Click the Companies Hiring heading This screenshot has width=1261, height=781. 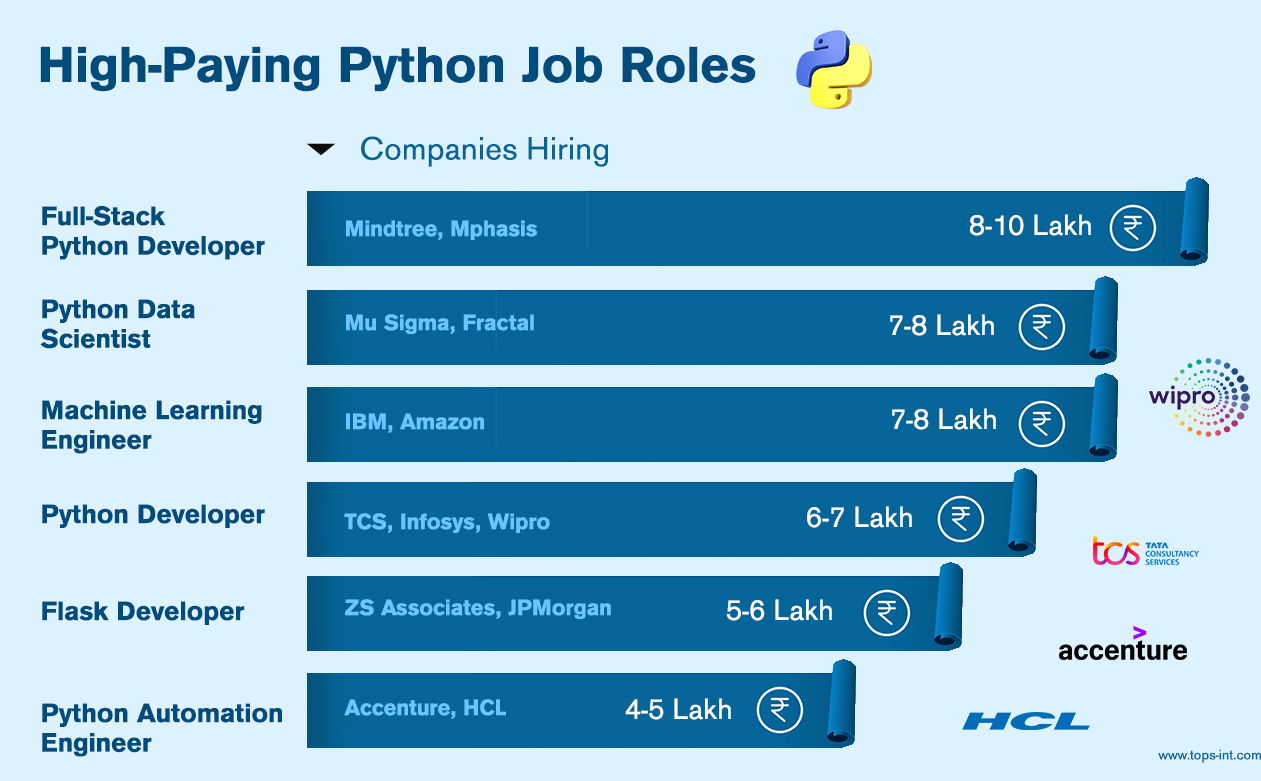[x=484, y=150]
